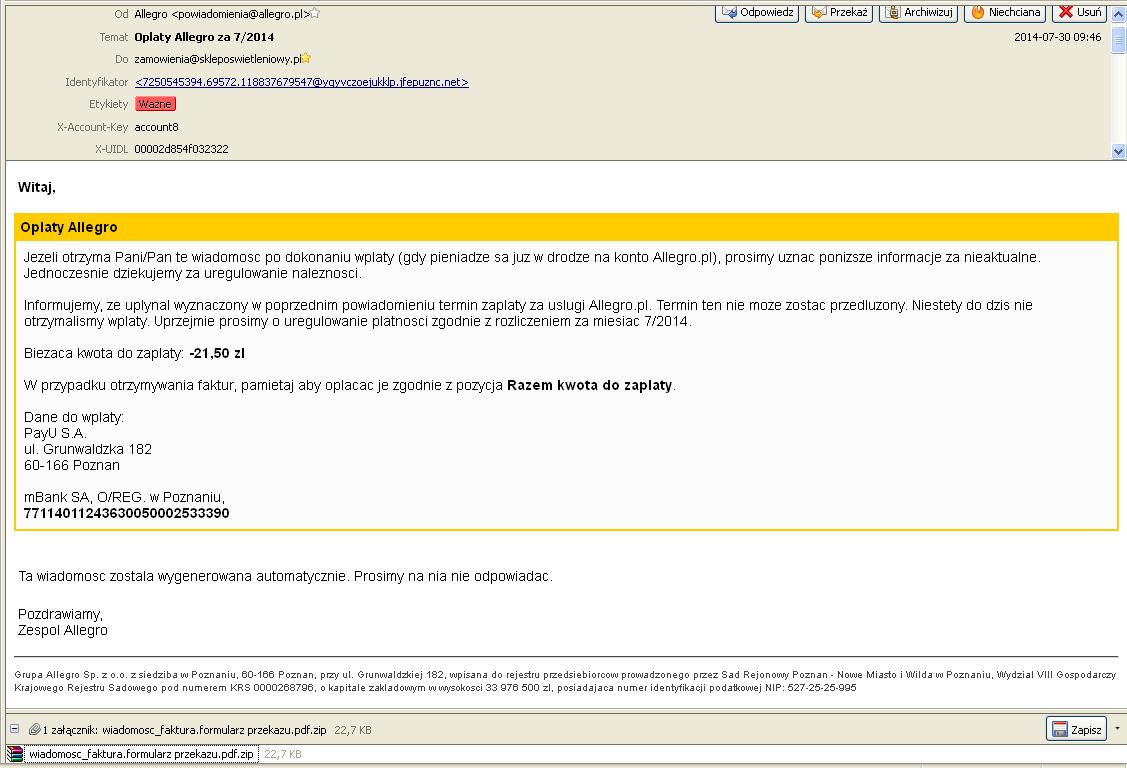Click the automatic message notice "Ta wiadomosc zostala wygenerowana"
Image resolution: width=1127 pixels, height=768 pixels.
[285, 576]
